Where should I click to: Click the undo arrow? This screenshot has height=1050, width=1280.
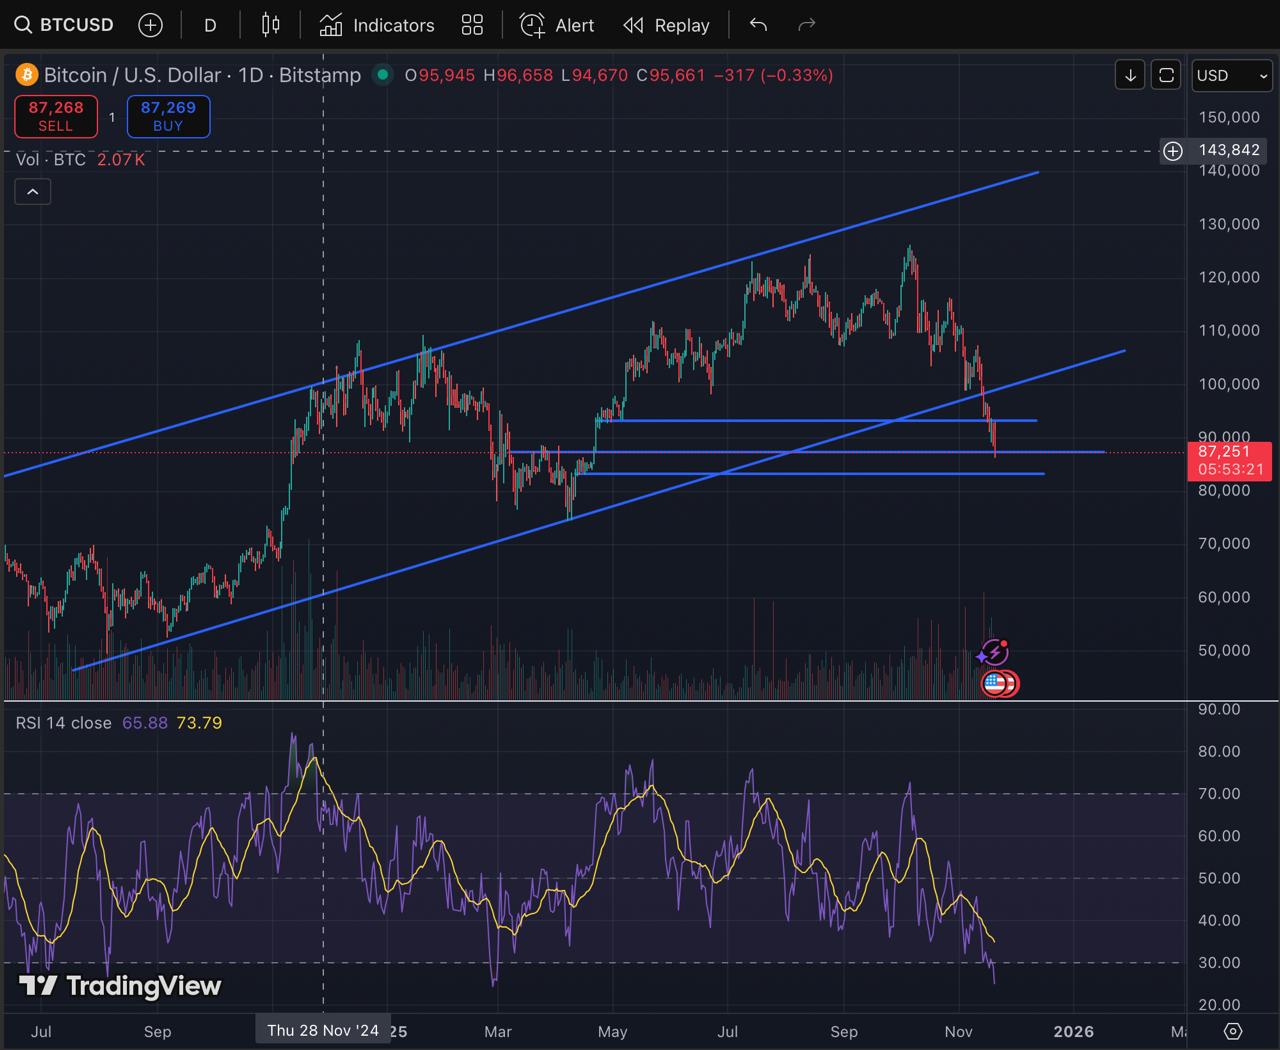[758, 25]
